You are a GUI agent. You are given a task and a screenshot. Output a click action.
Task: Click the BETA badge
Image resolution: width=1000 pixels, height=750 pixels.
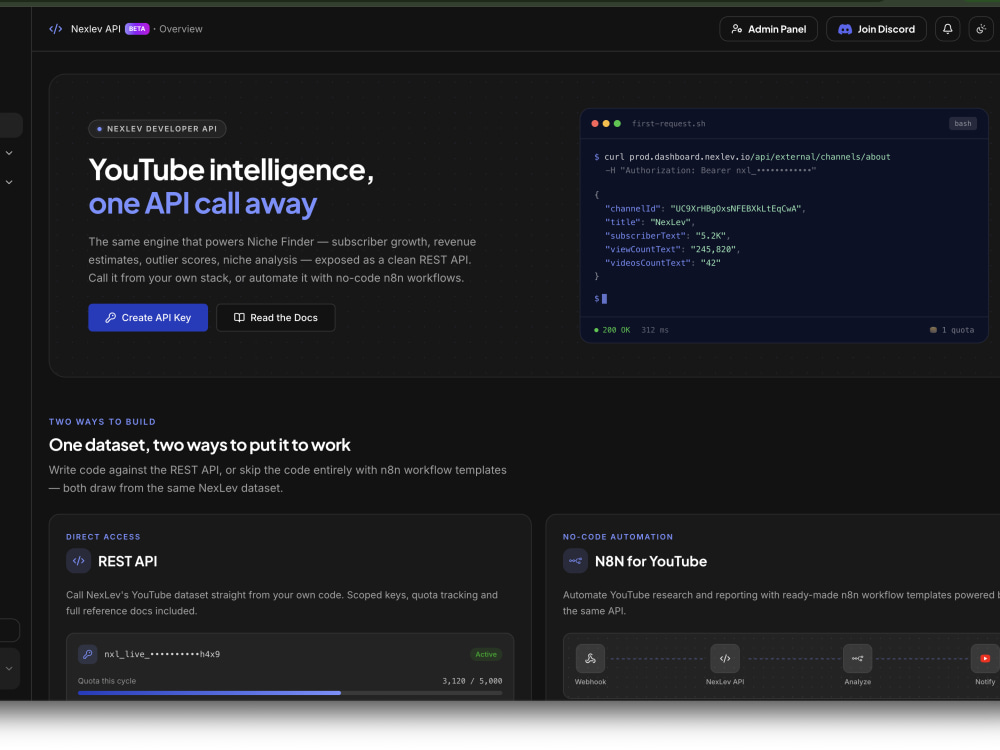(137, 29)
